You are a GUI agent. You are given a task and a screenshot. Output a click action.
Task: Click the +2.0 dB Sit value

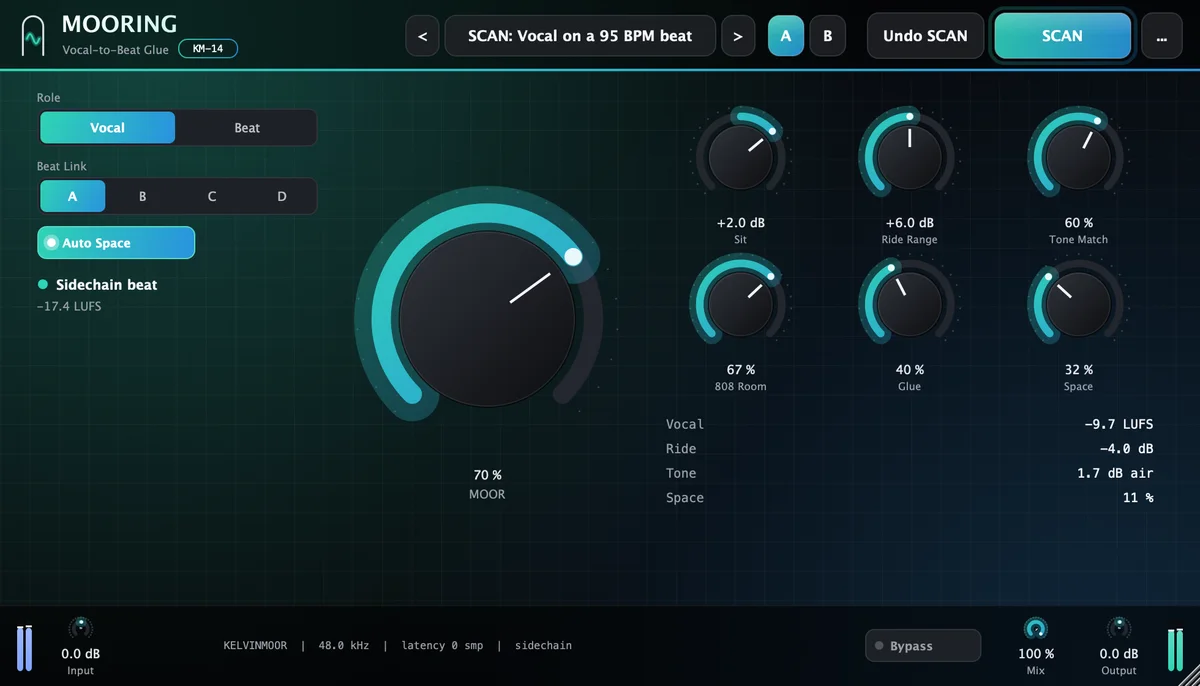coord(741,223)
